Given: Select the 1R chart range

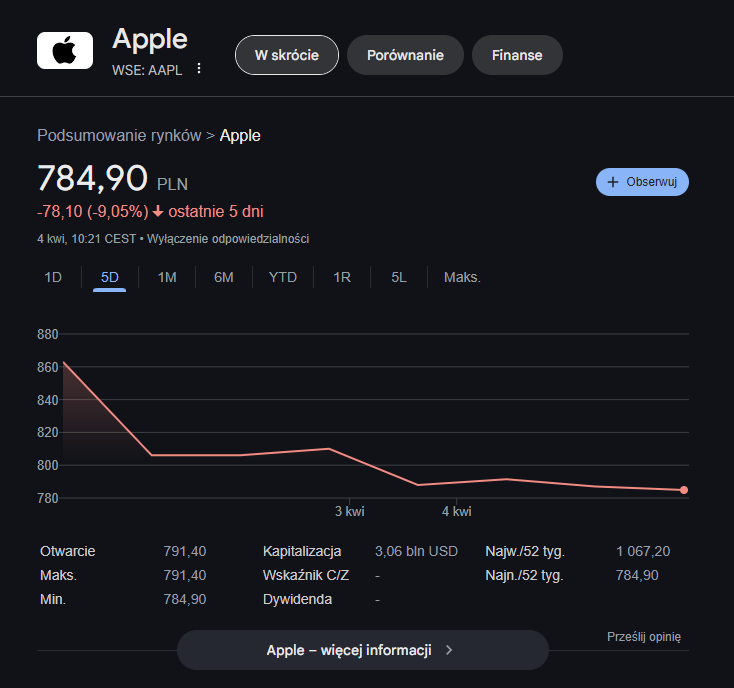Looking at the screenshot, I should [x=342, y=278].
